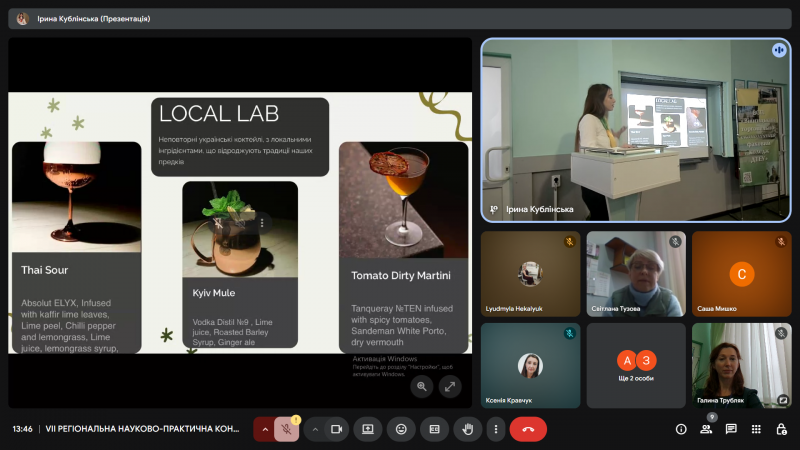Raise your hand in the meeting
Viewport: 800px width, 450px height.
[x=467, y=429]
